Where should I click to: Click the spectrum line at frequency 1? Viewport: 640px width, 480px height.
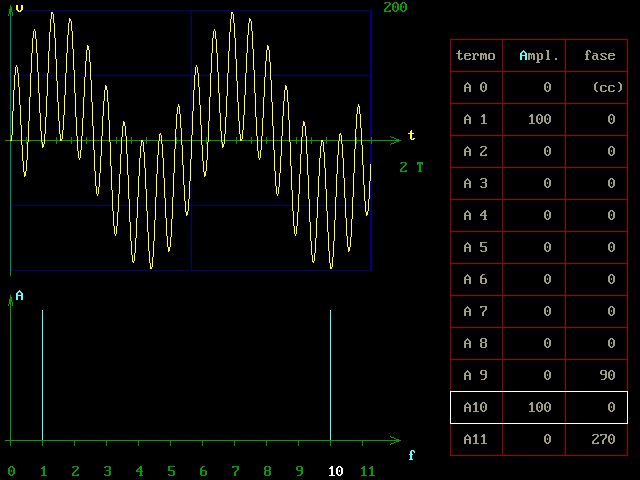(x=42, y=376)
